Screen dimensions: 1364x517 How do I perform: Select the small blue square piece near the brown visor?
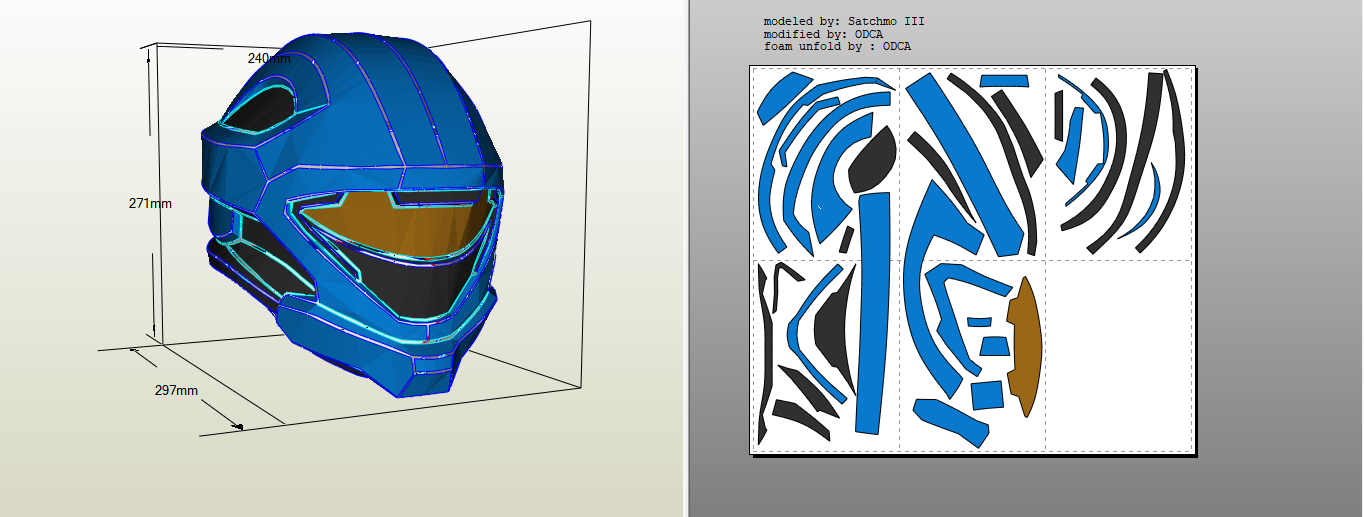coord(988,395)
